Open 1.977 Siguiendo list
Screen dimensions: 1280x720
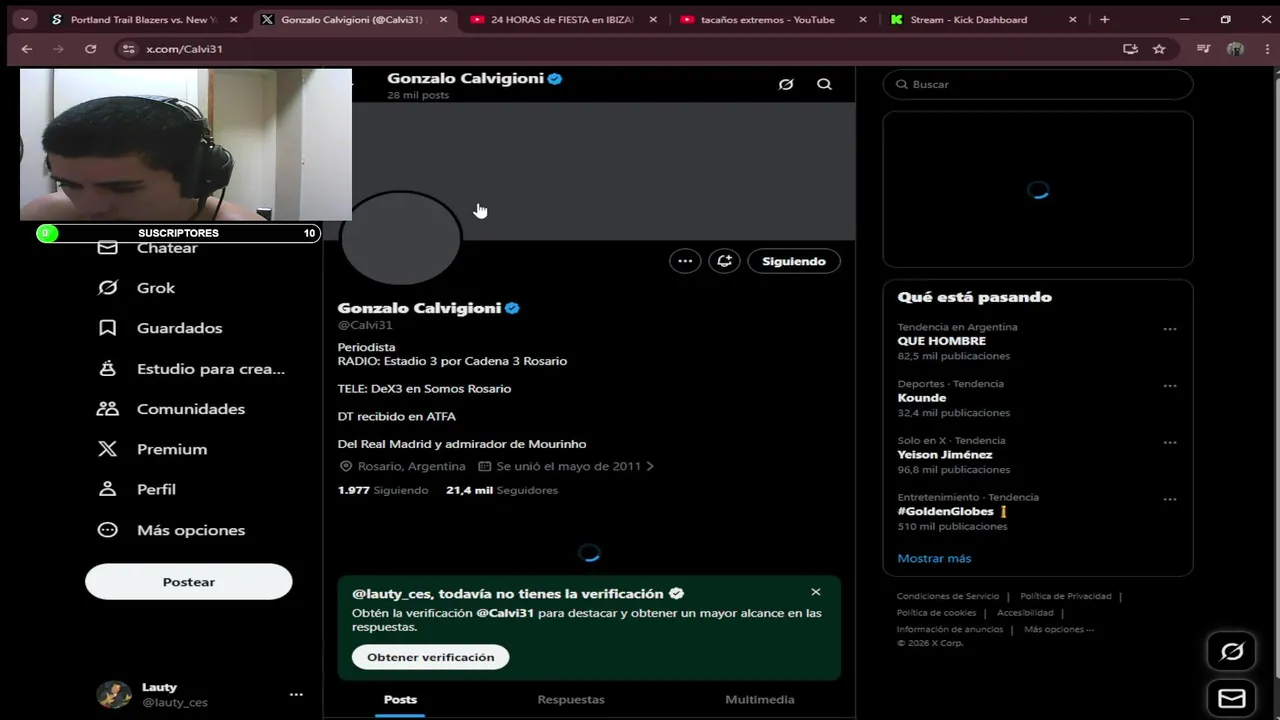[383, 490]
